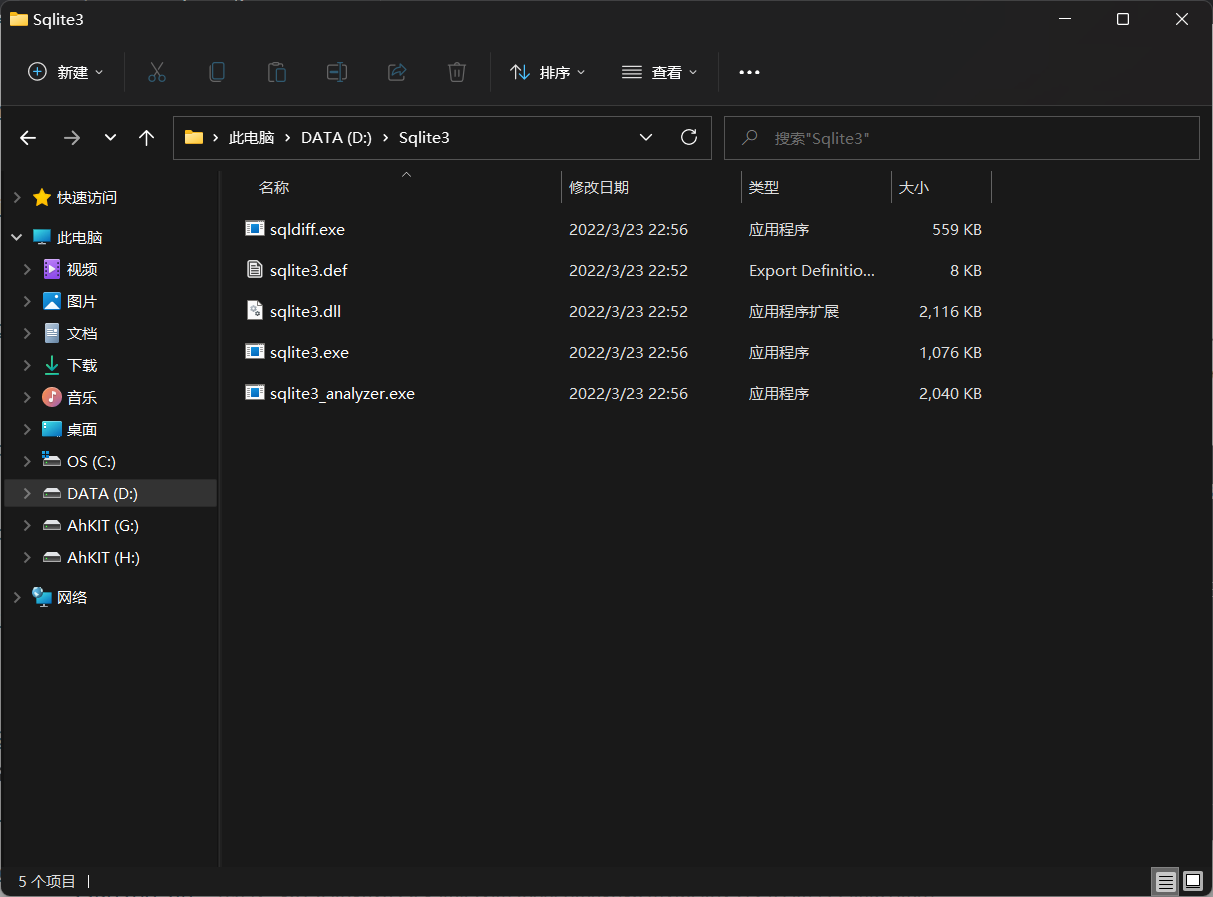Click the Share icon in toolbar
This screenshot has width=1213, height=897.
pos(397,72)
